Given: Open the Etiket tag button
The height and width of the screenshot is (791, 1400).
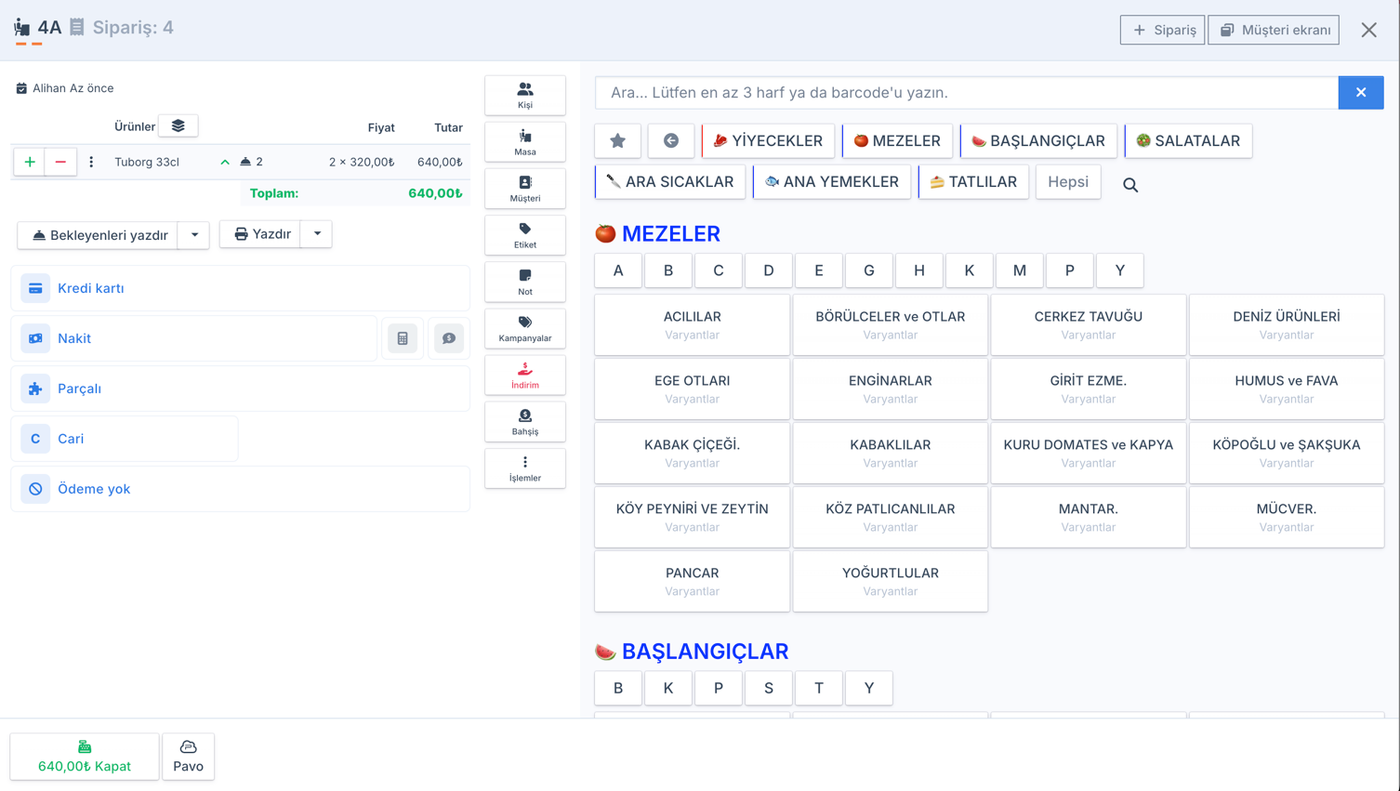Looking at the screenshot, I should click(525, 235).
